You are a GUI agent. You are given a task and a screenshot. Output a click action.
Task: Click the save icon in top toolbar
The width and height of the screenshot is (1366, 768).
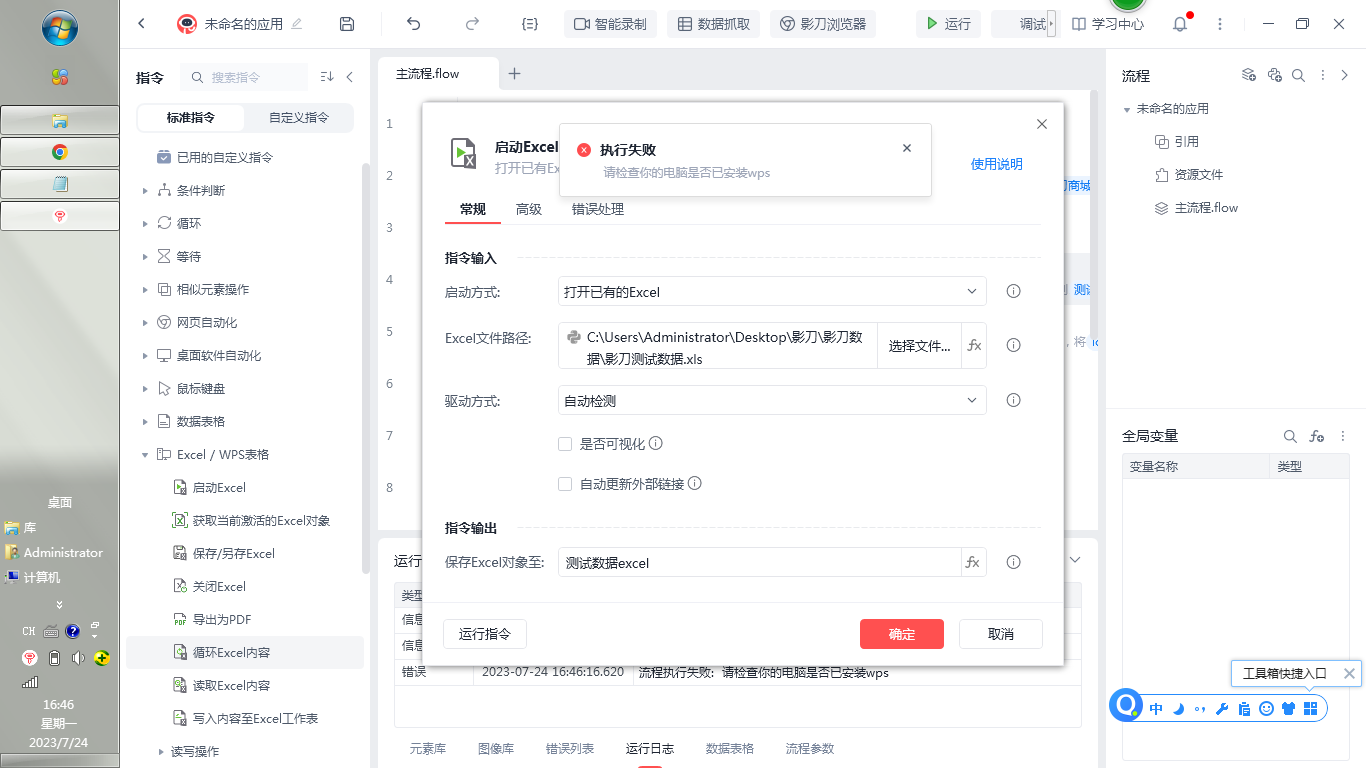coord(347,24)
